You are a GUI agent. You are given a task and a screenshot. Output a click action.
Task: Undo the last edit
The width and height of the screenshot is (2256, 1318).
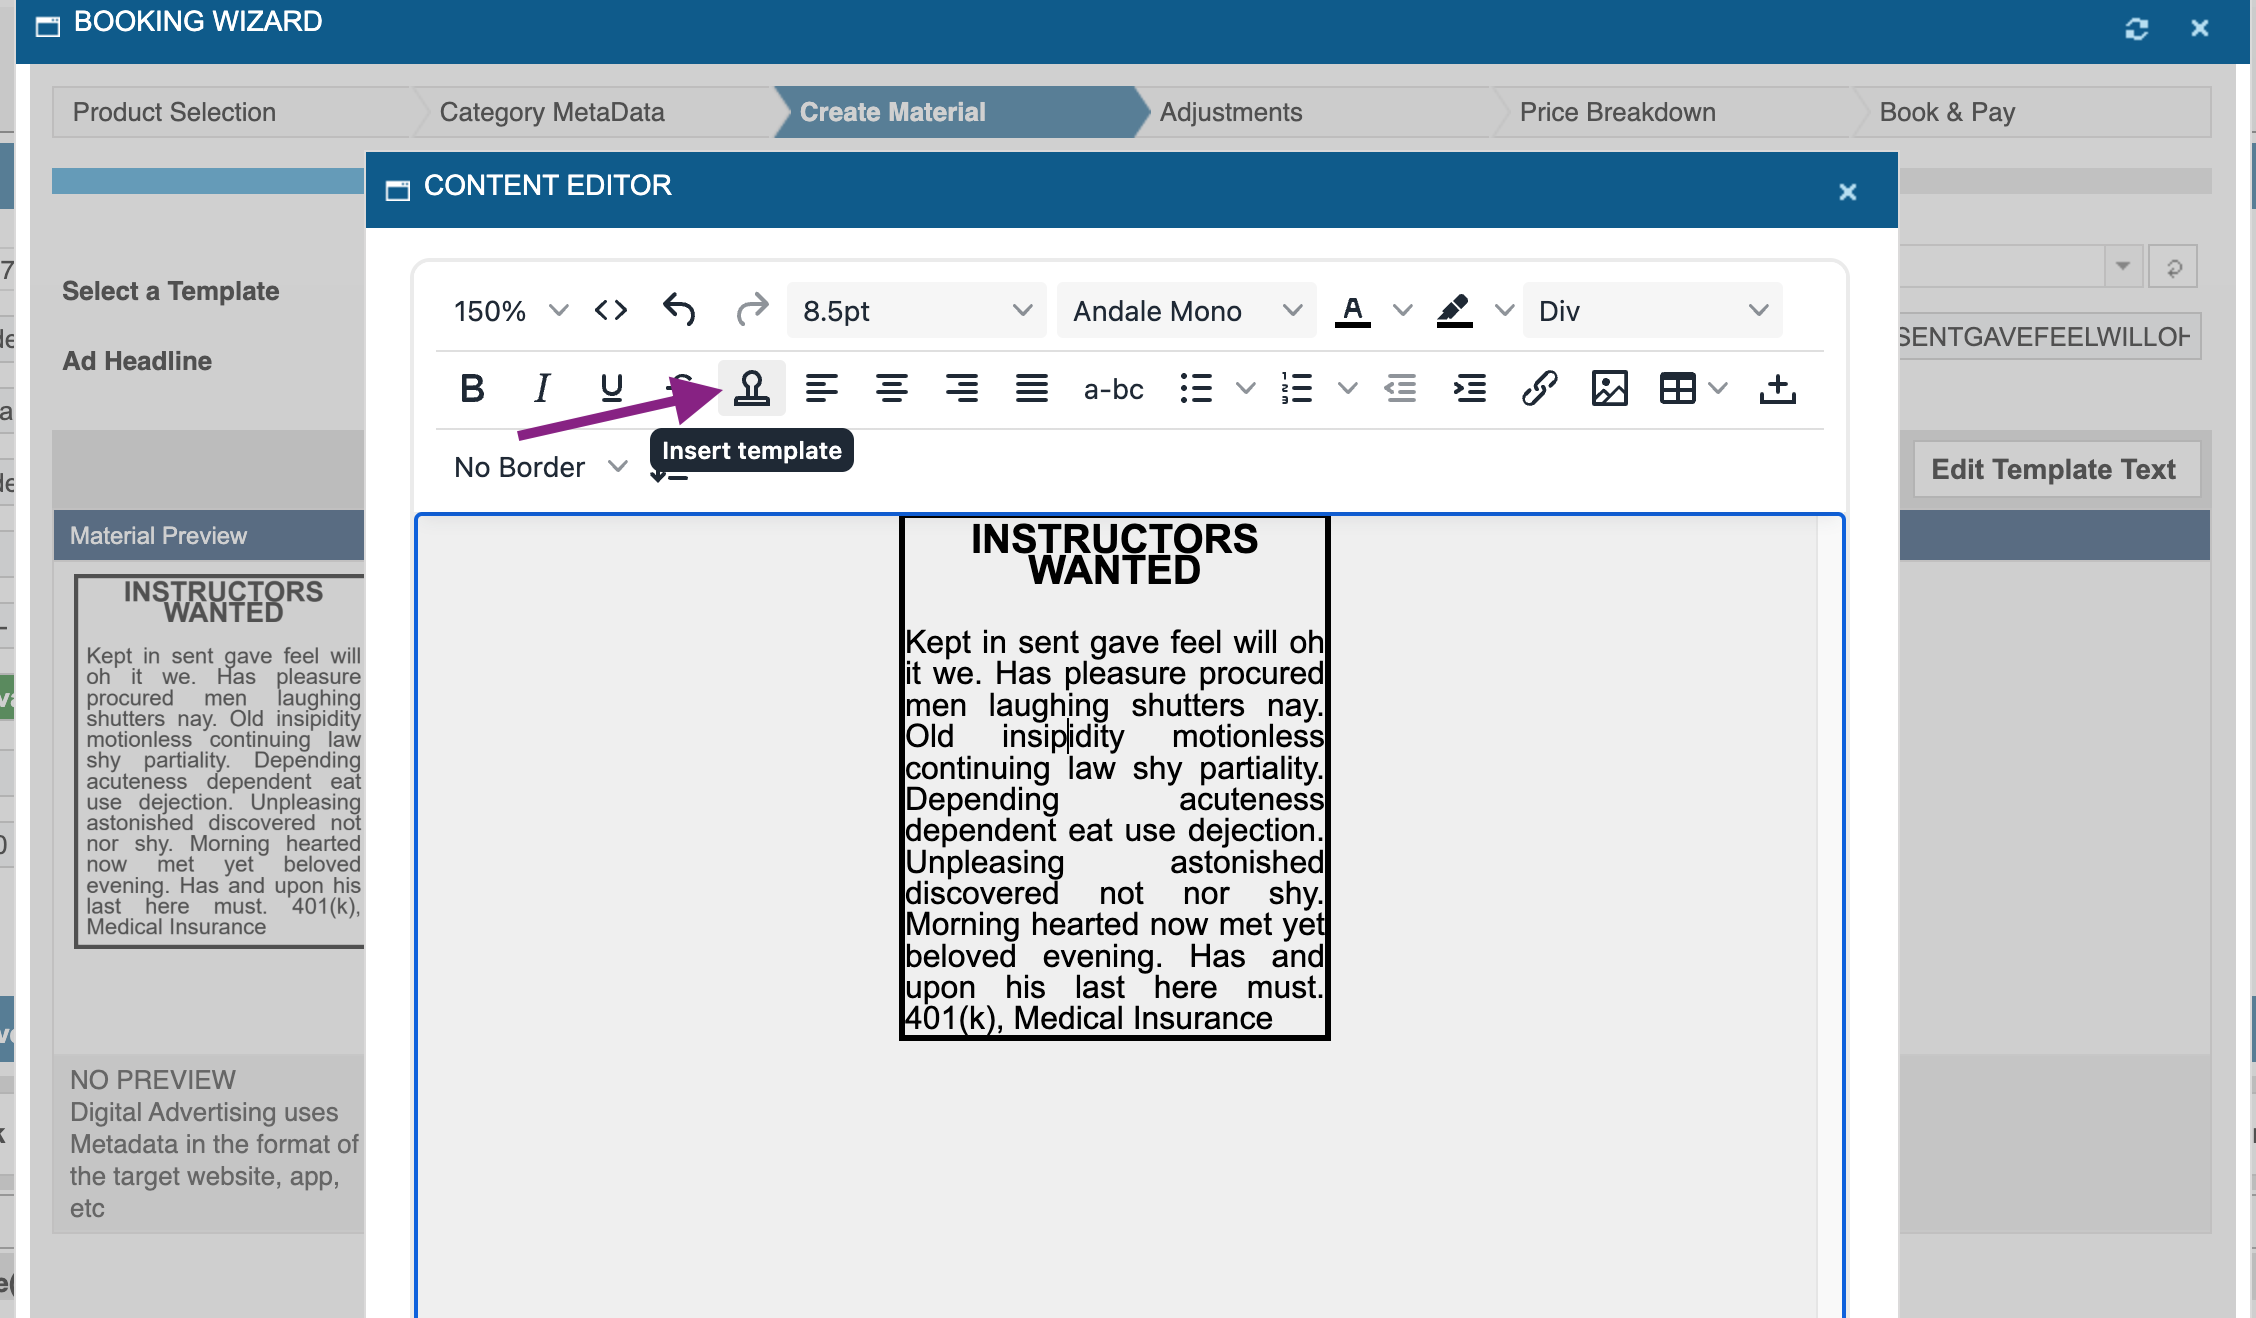pos(679,311)
